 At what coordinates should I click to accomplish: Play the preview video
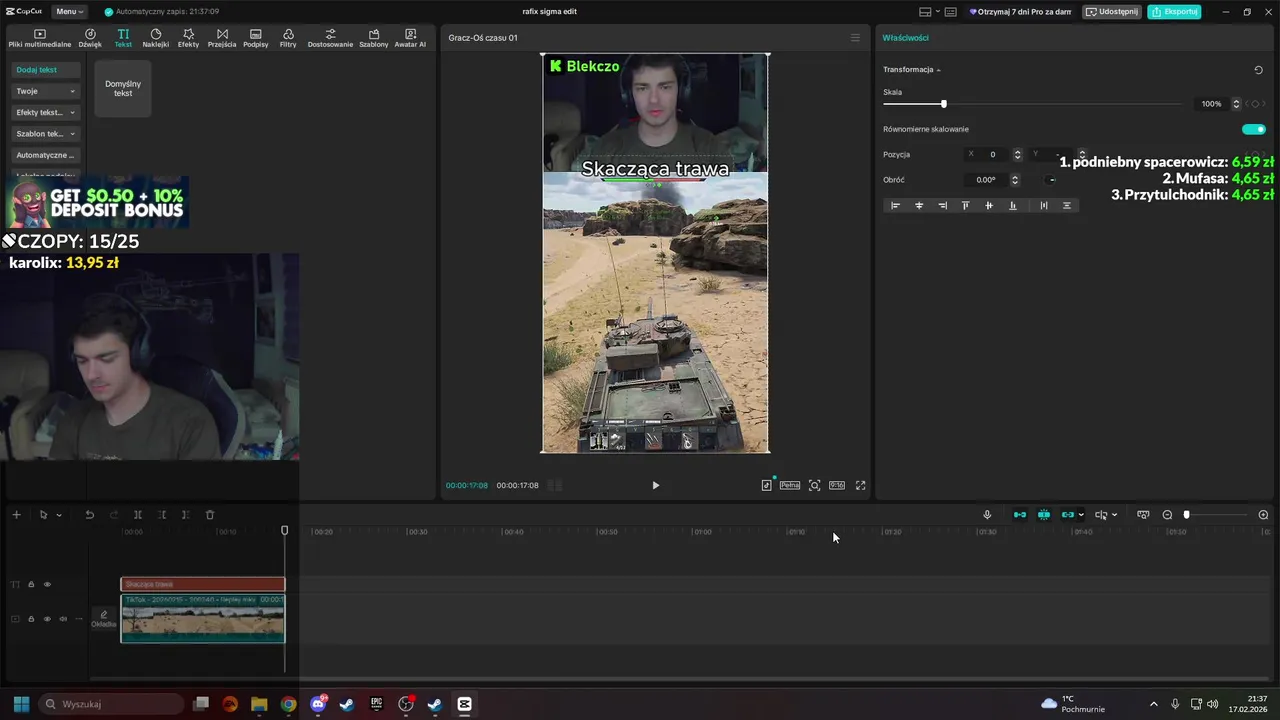tap(656, 485)
